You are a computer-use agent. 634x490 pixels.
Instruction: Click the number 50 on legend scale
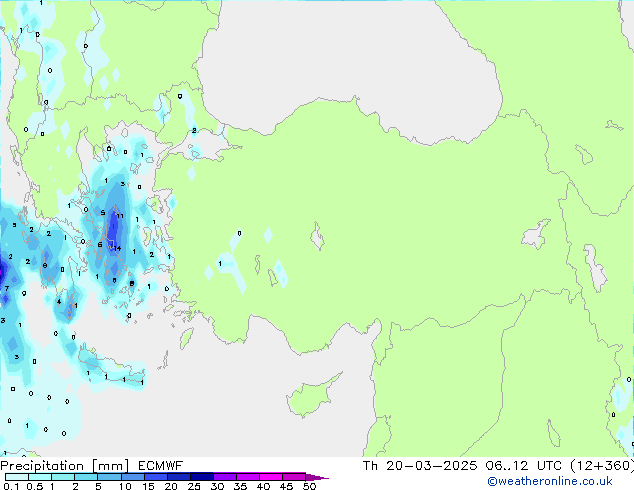coord(309,486)
